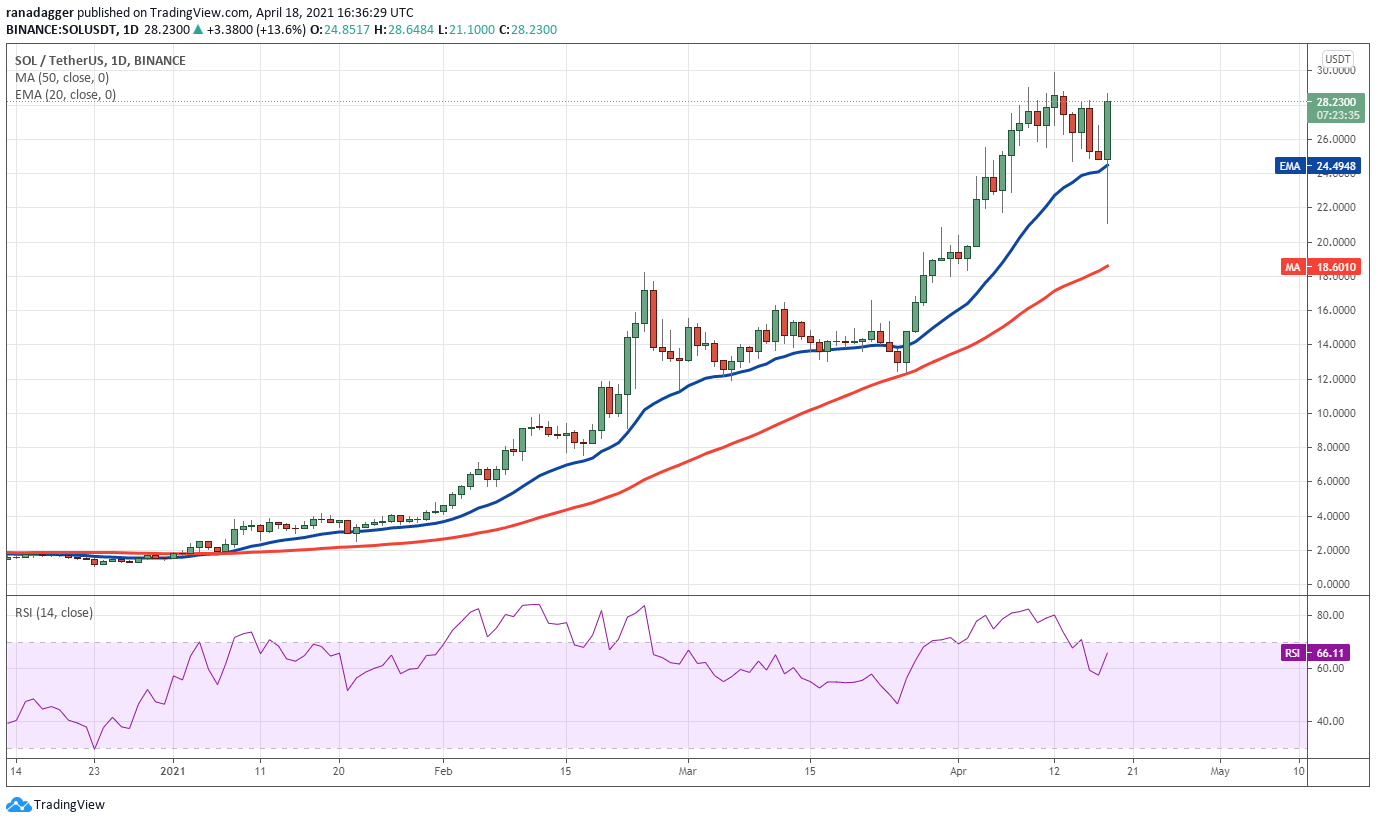
Task: Click the Apr label on the time axis
Action: tap(958, 771)
